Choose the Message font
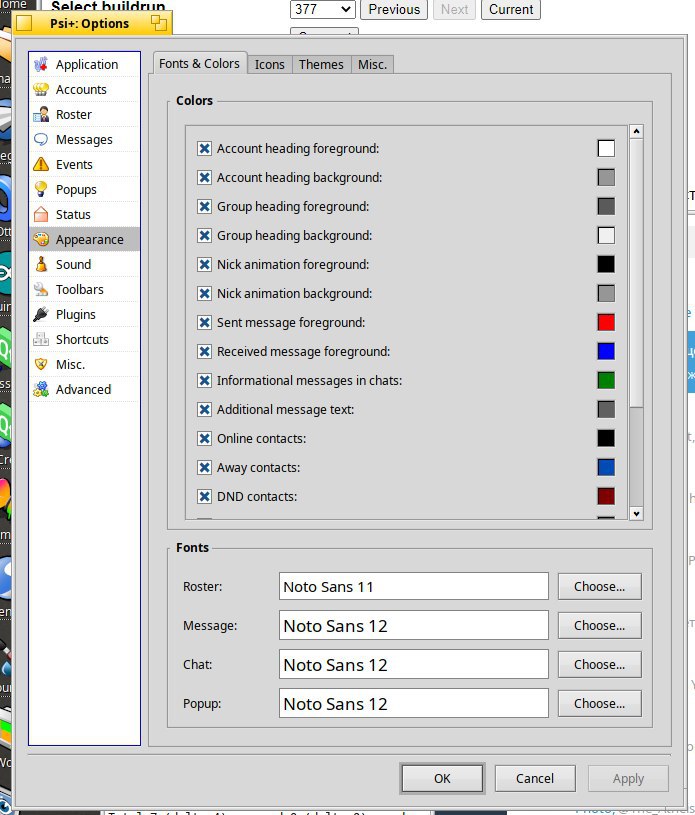 (x=599, y=625)
